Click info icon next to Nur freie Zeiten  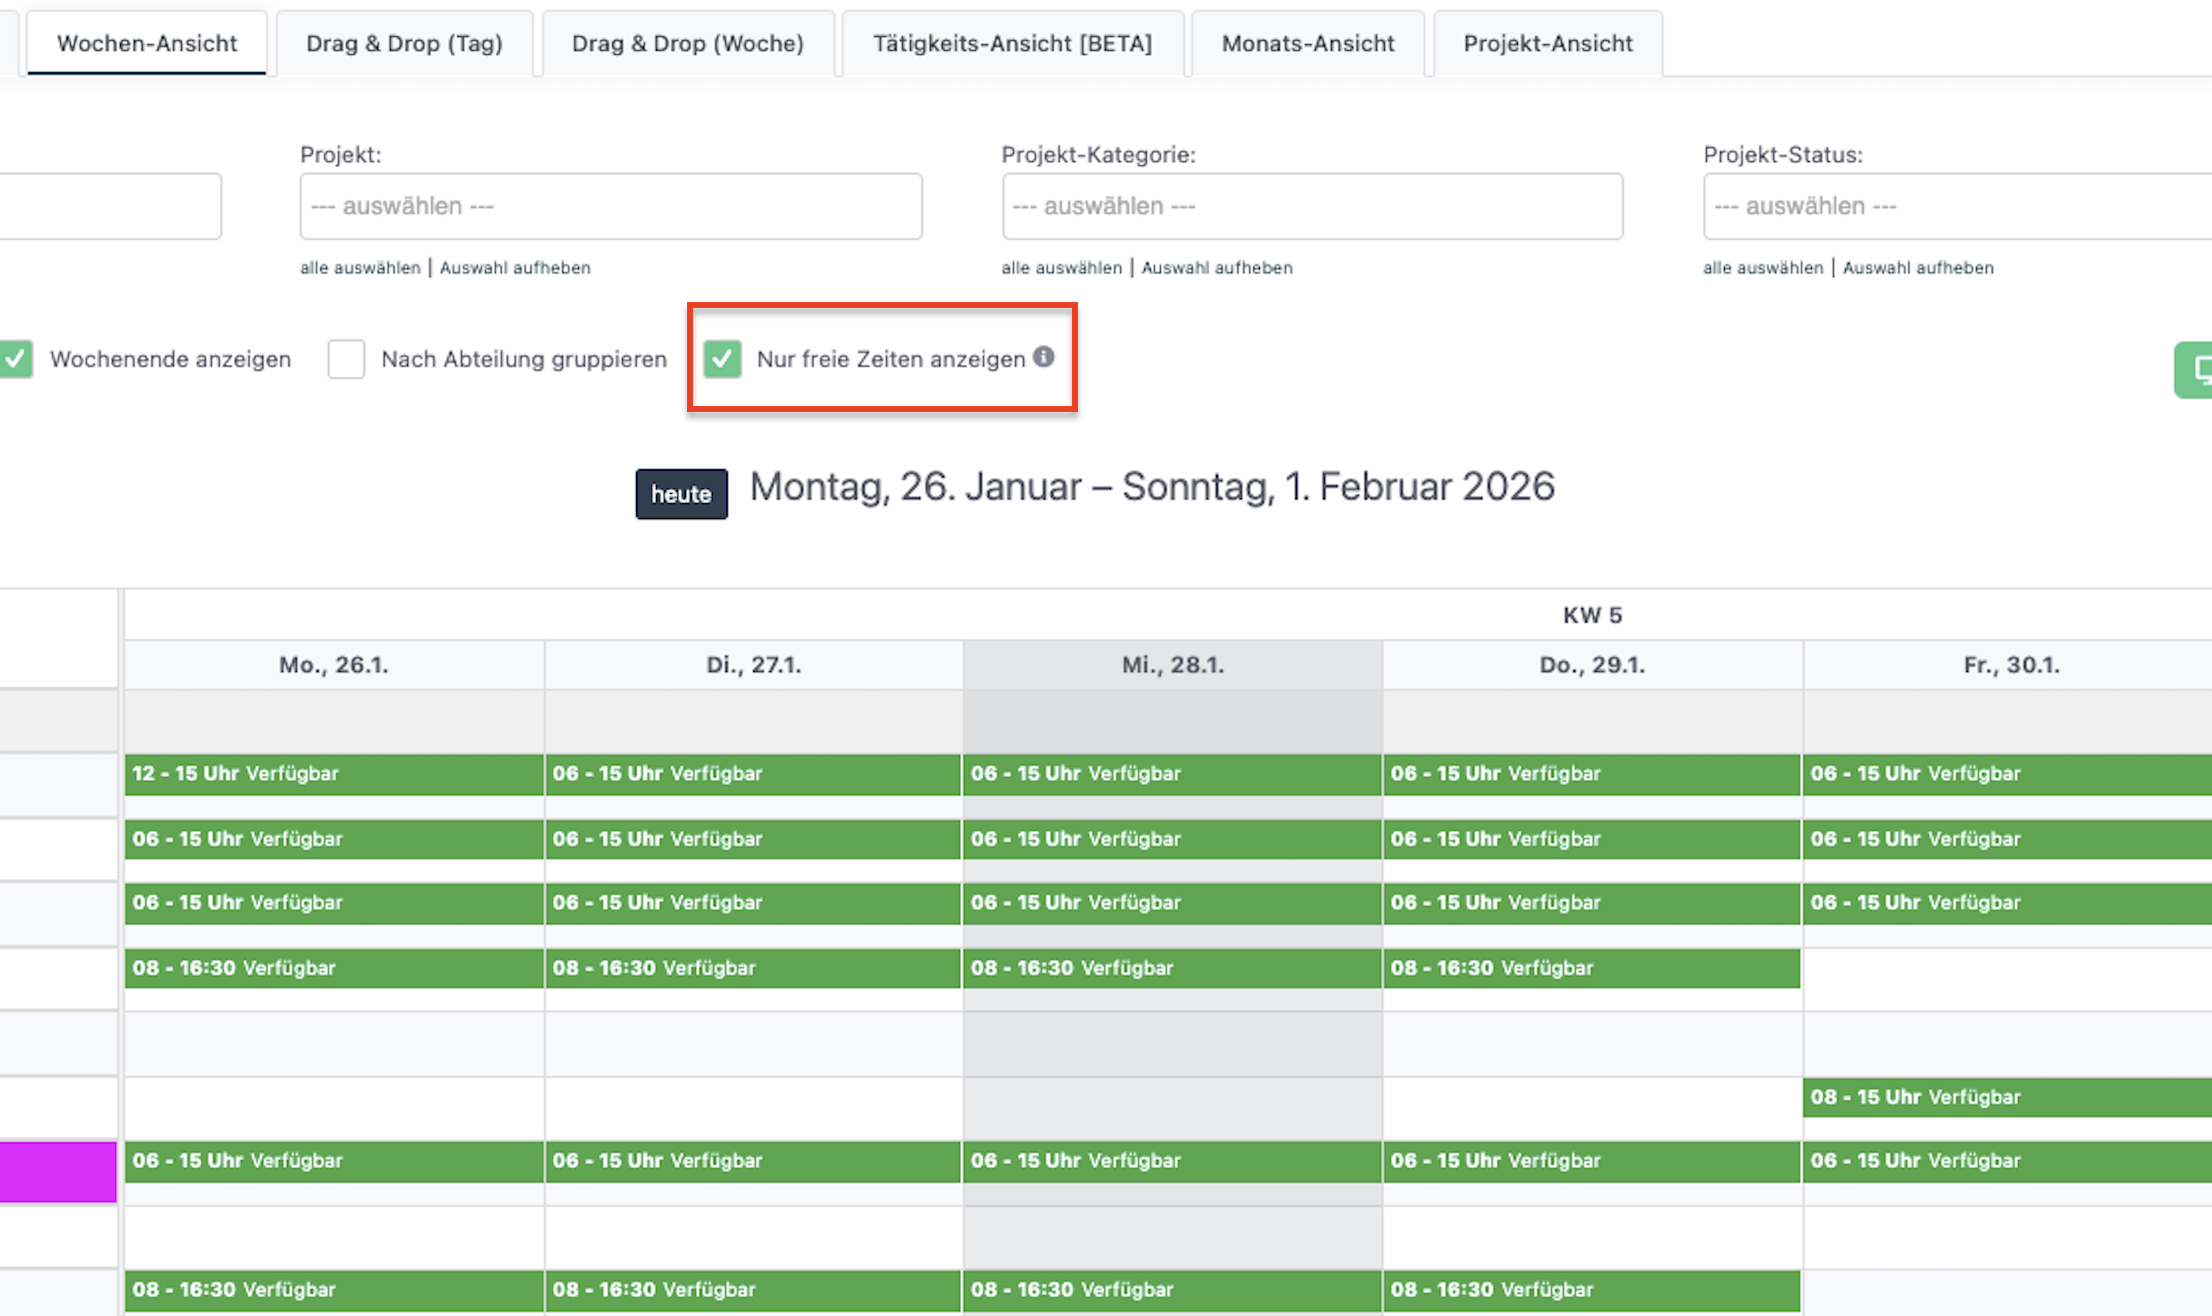click(x=1043, y=357)
